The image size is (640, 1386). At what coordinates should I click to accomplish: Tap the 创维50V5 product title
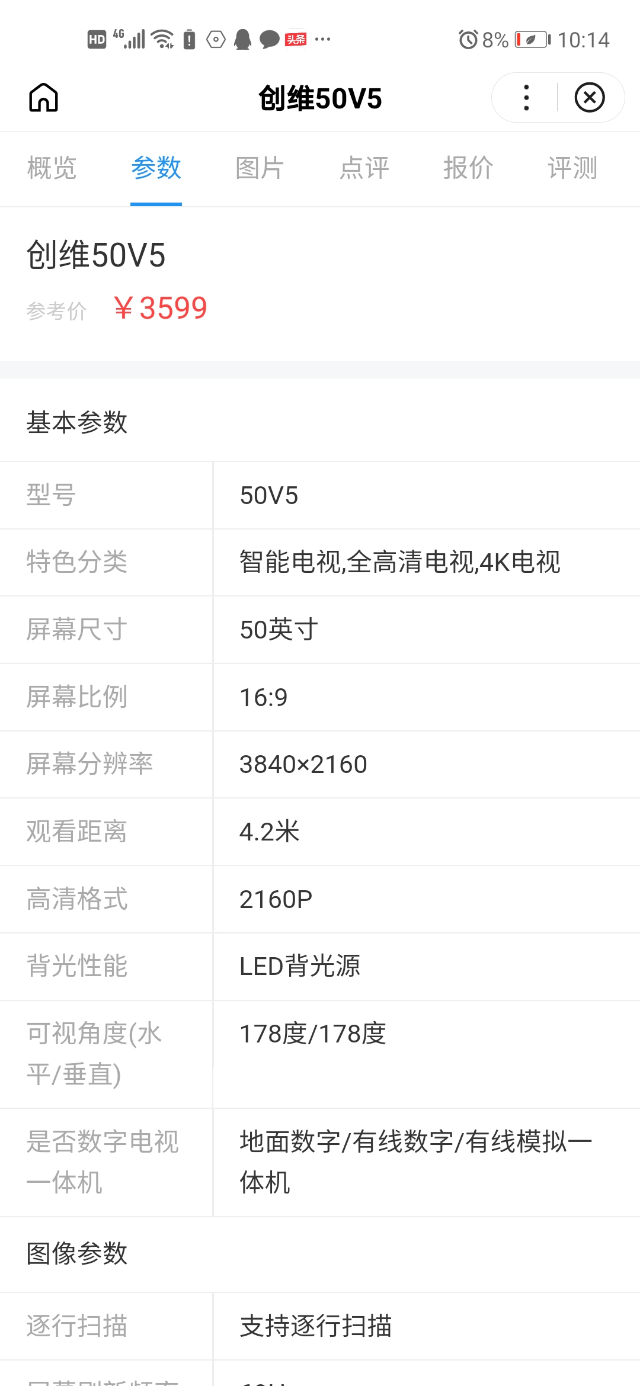coord(96,256)
